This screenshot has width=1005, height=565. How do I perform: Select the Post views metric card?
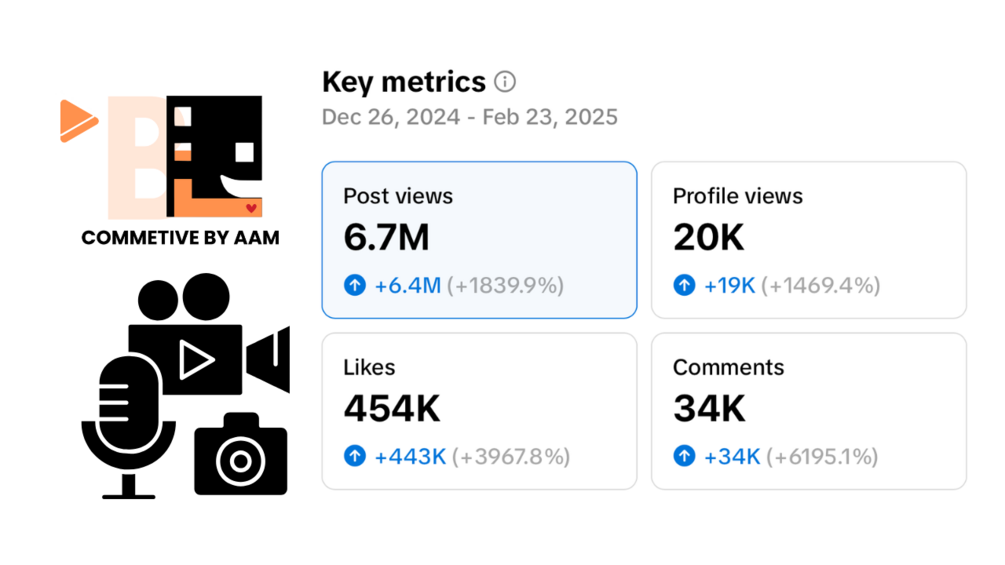(x=479, y=240)
